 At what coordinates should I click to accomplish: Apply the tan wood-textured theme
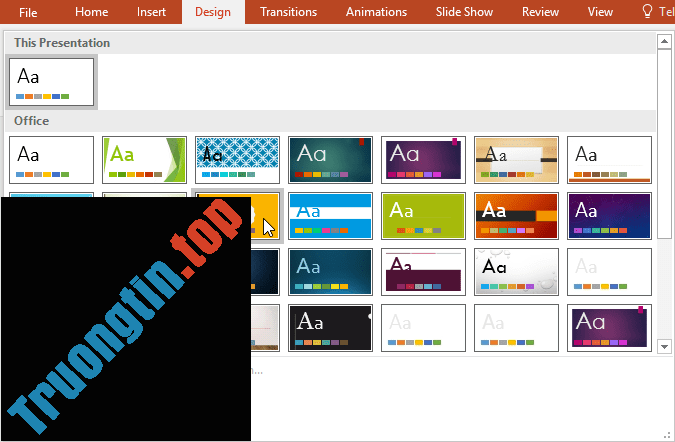pos(516,160)
